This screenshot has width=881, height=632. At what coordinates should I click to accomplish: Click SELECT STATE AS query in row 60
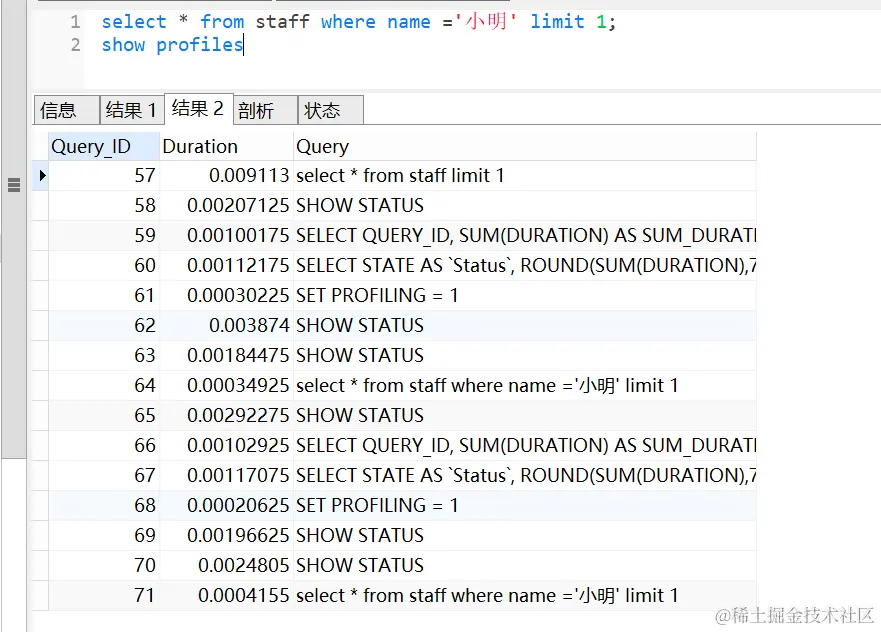pyautogui.click(x=526, y=265)
